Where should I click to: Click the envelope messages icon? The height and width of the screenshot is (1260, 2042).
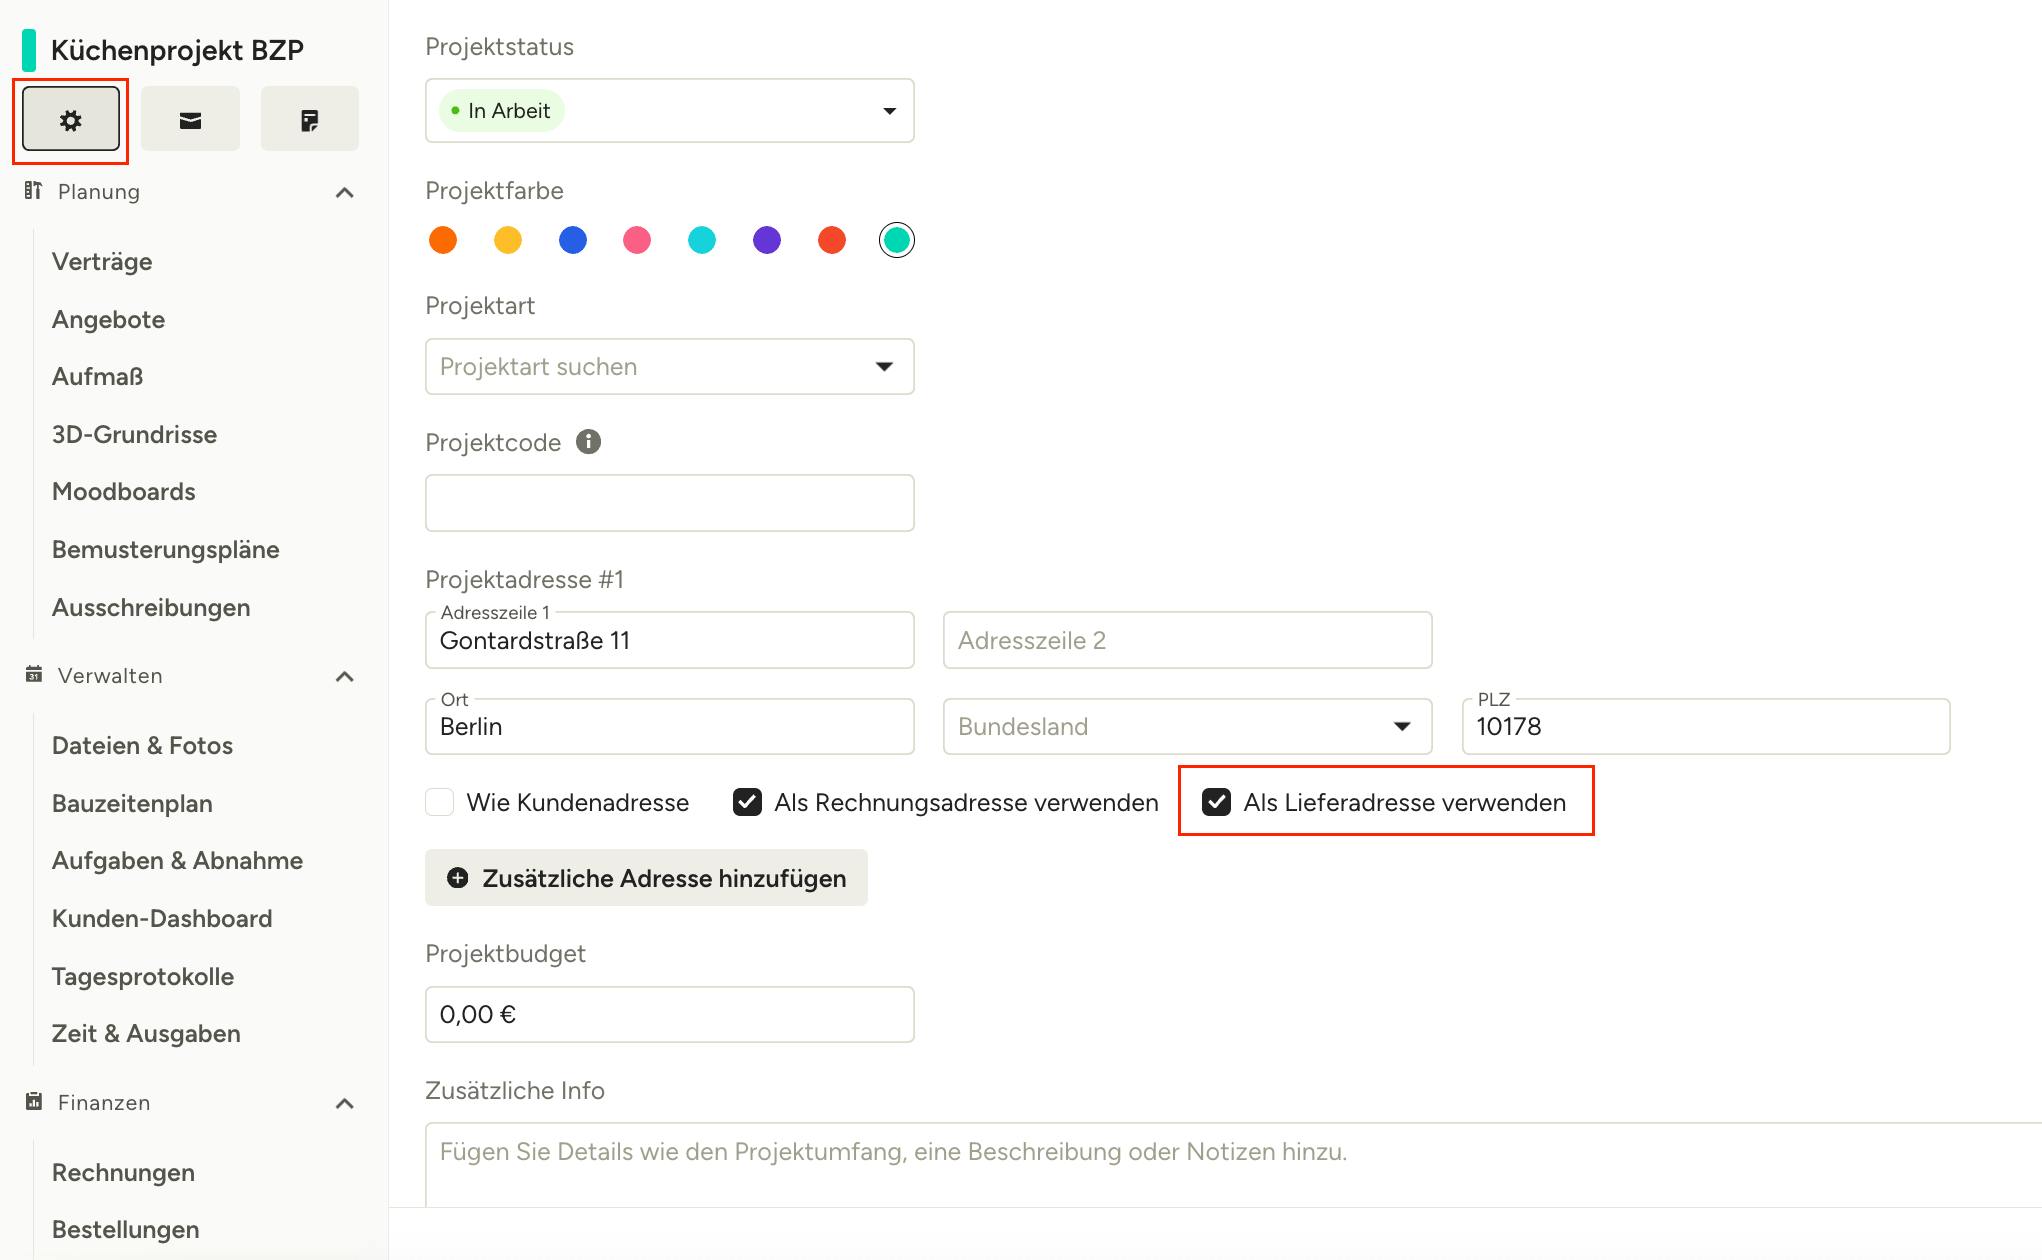(x=190, y=120)
